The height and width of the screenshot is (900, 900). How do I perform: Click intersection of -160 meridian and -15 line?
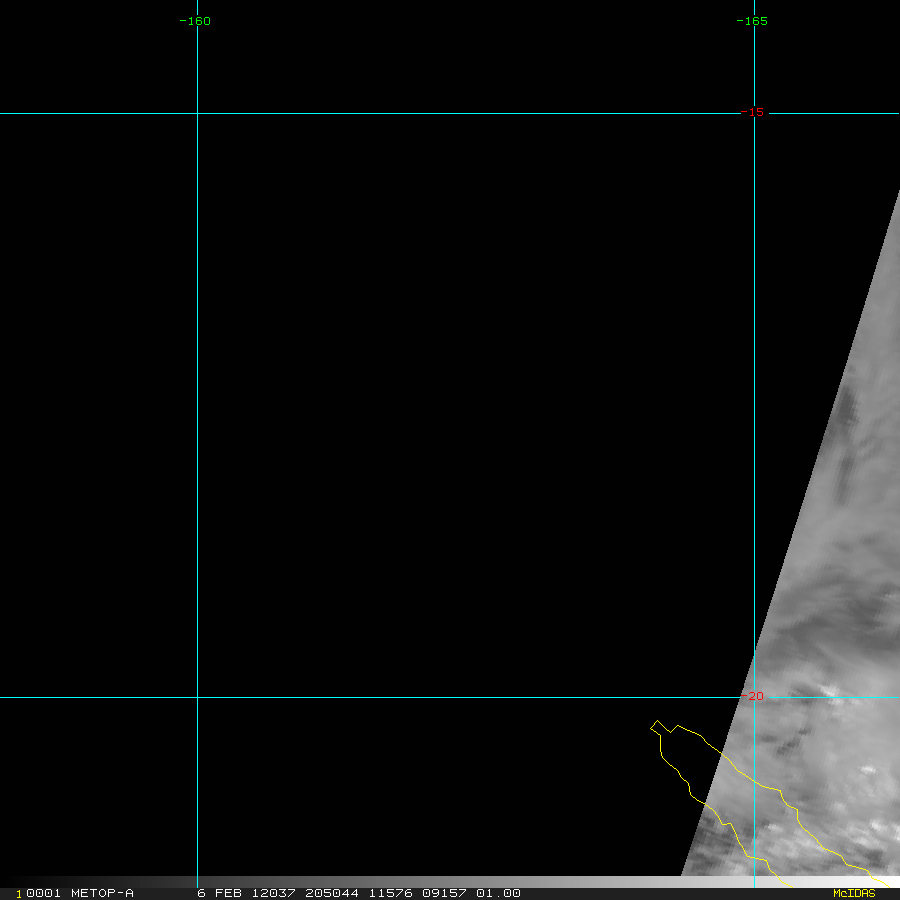(x=197, y=113)
